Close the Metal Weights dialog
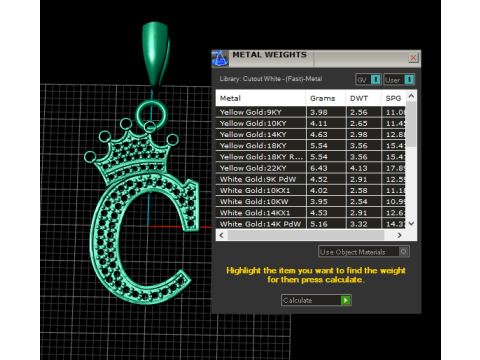Screen dimensions: 480x360 (413, 58)
